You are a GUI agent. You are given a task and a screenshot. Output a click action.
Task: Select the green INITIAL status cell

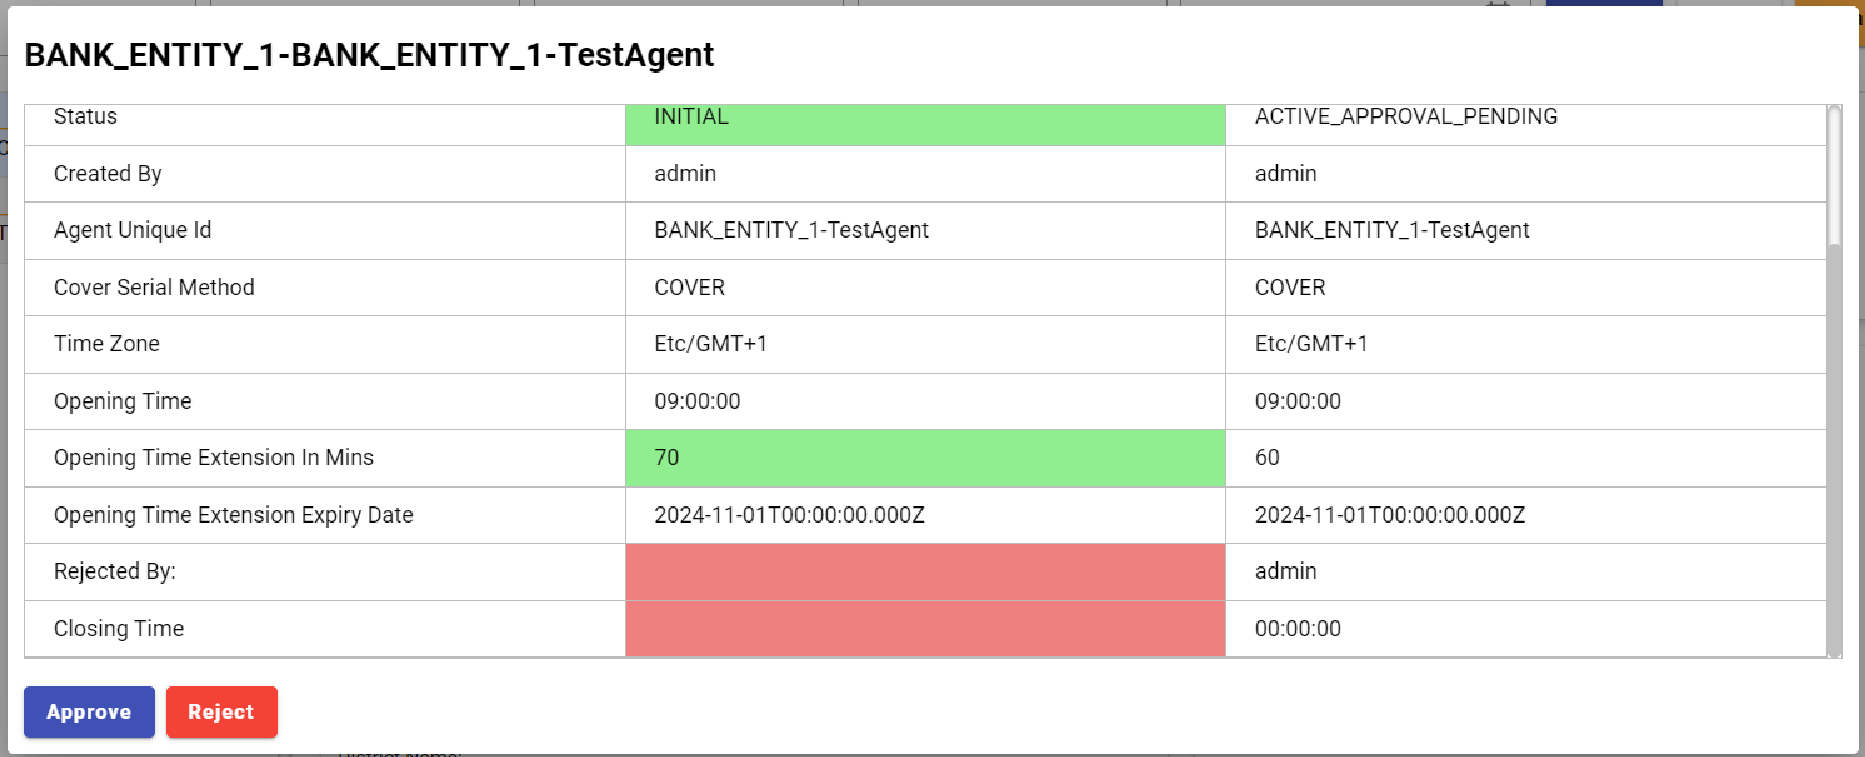[924, 118]
